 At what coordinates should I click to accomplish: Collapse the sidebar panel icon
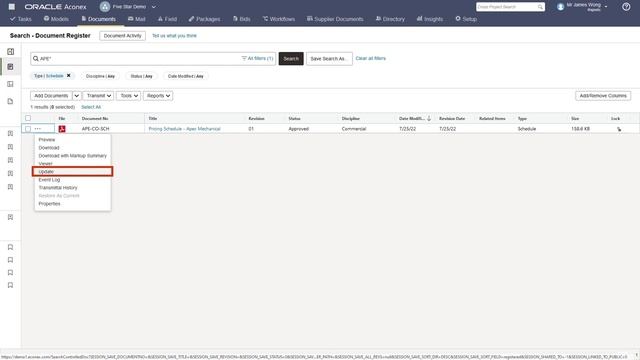pyautogui.click(x=11, y=51)
